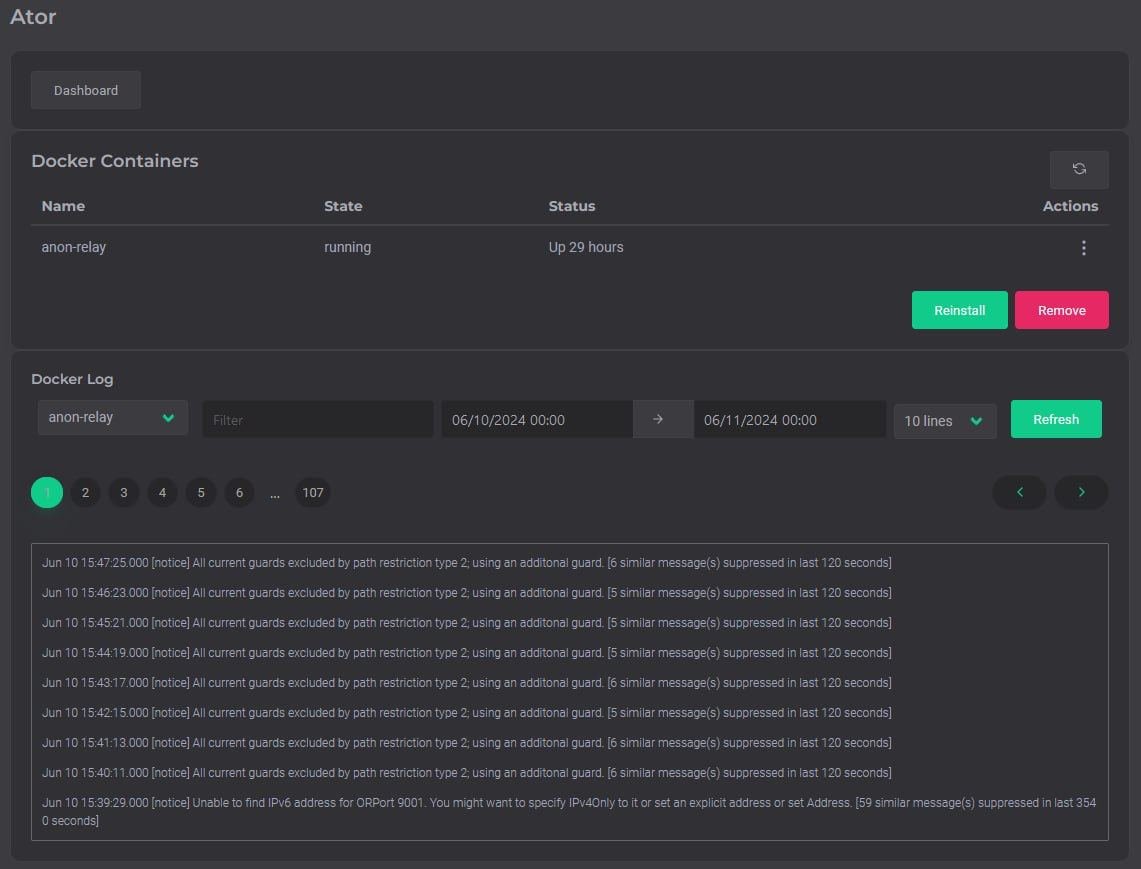1141x869 pixels.
Task: Click the green Refresh button for logs
Action: (x=1056, y=419)
